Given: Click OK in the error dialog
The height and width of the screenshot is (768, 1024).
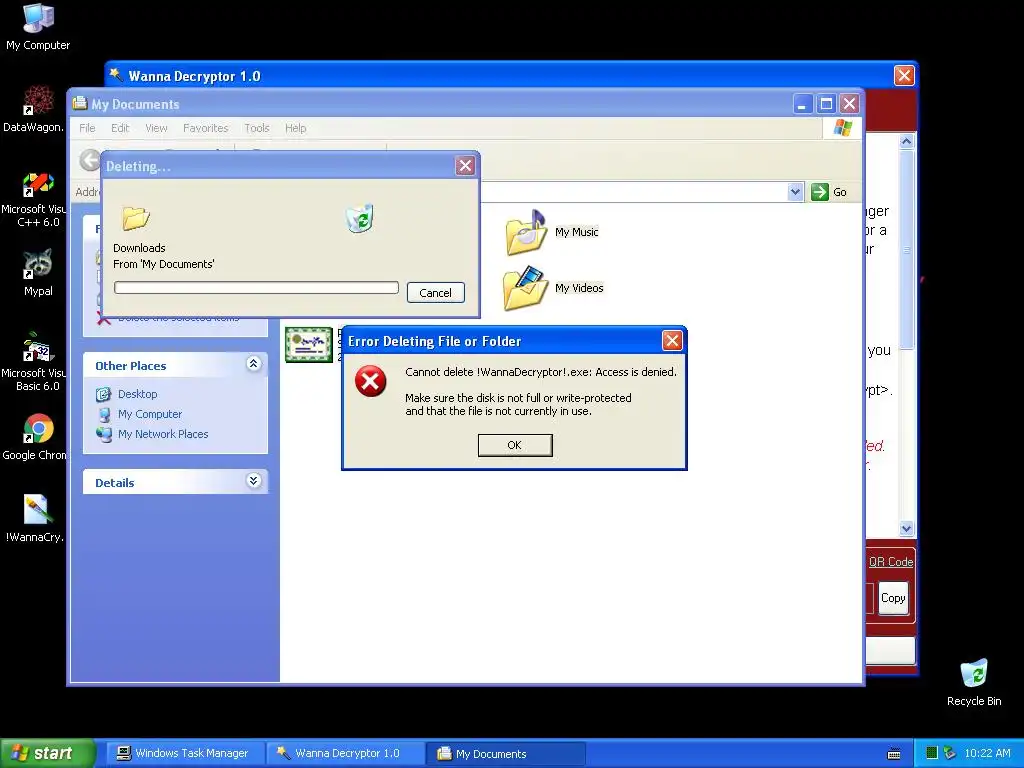Looking at the screenshot, I should (x=515, y=445).
